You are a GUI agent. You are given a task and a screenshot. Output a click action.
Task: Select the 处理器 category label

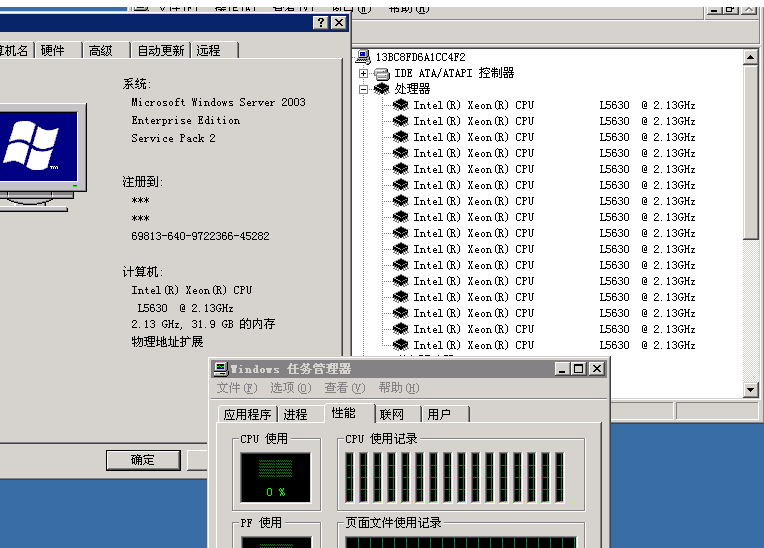tap(412, 89)
